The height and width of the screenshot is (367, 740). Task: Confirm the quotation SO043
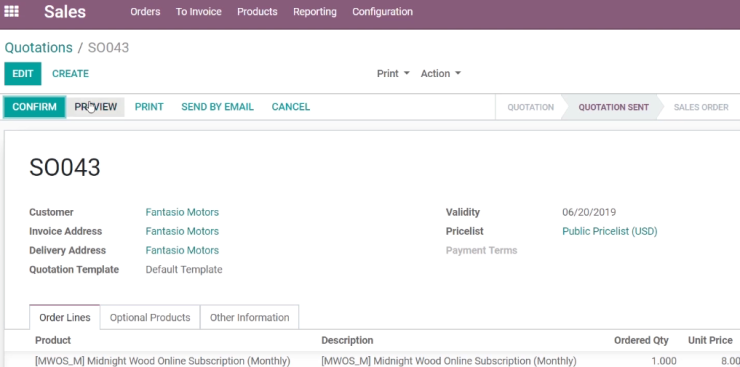tap(34, 107)
